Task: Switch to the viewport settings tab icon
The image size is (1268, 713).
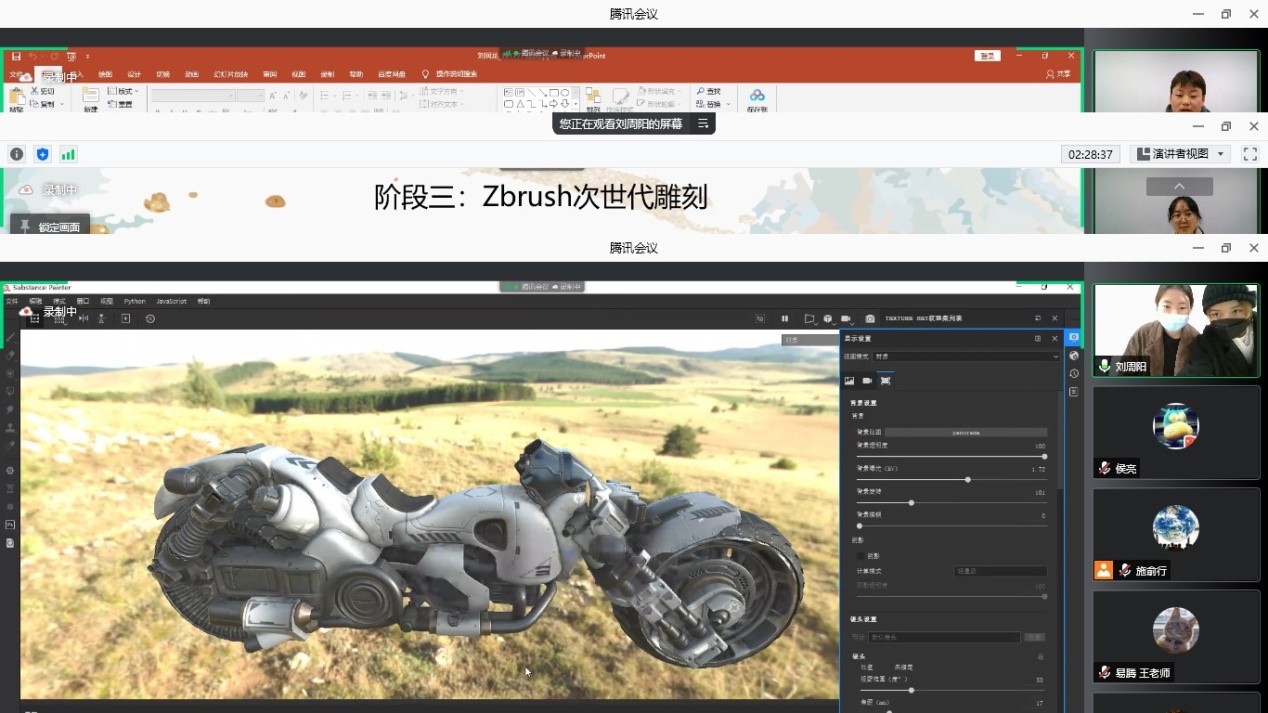Action: (x=885, y=381)
